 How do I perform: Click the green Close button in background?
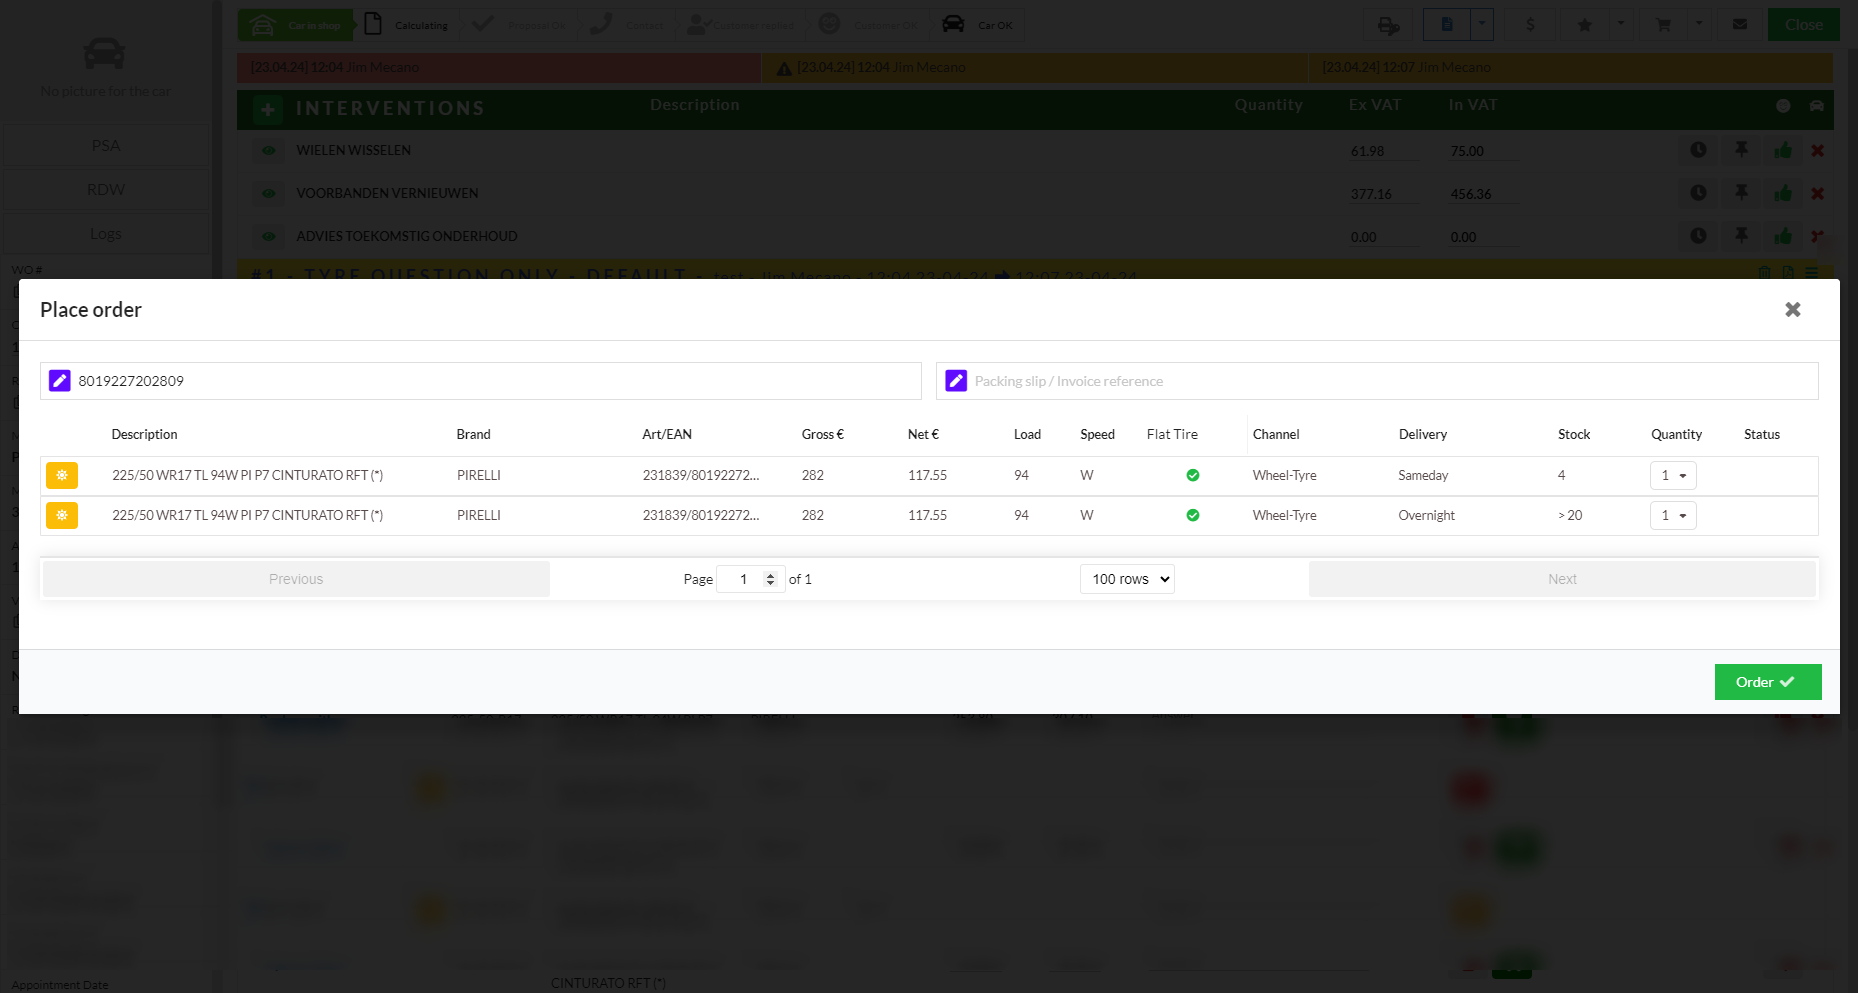tap(1803, 25)
